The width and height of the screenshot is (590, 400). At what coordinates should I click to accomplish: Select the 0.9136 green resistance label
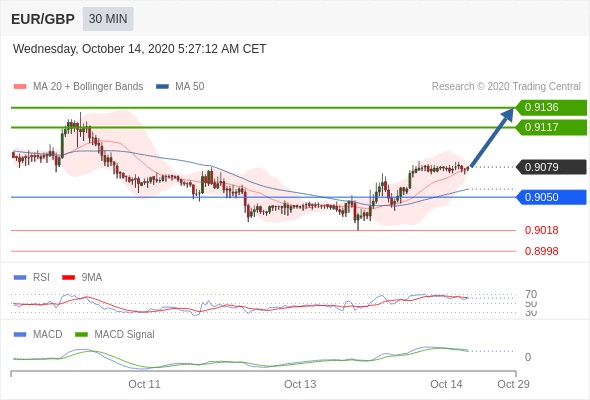[x=551, y=107]
